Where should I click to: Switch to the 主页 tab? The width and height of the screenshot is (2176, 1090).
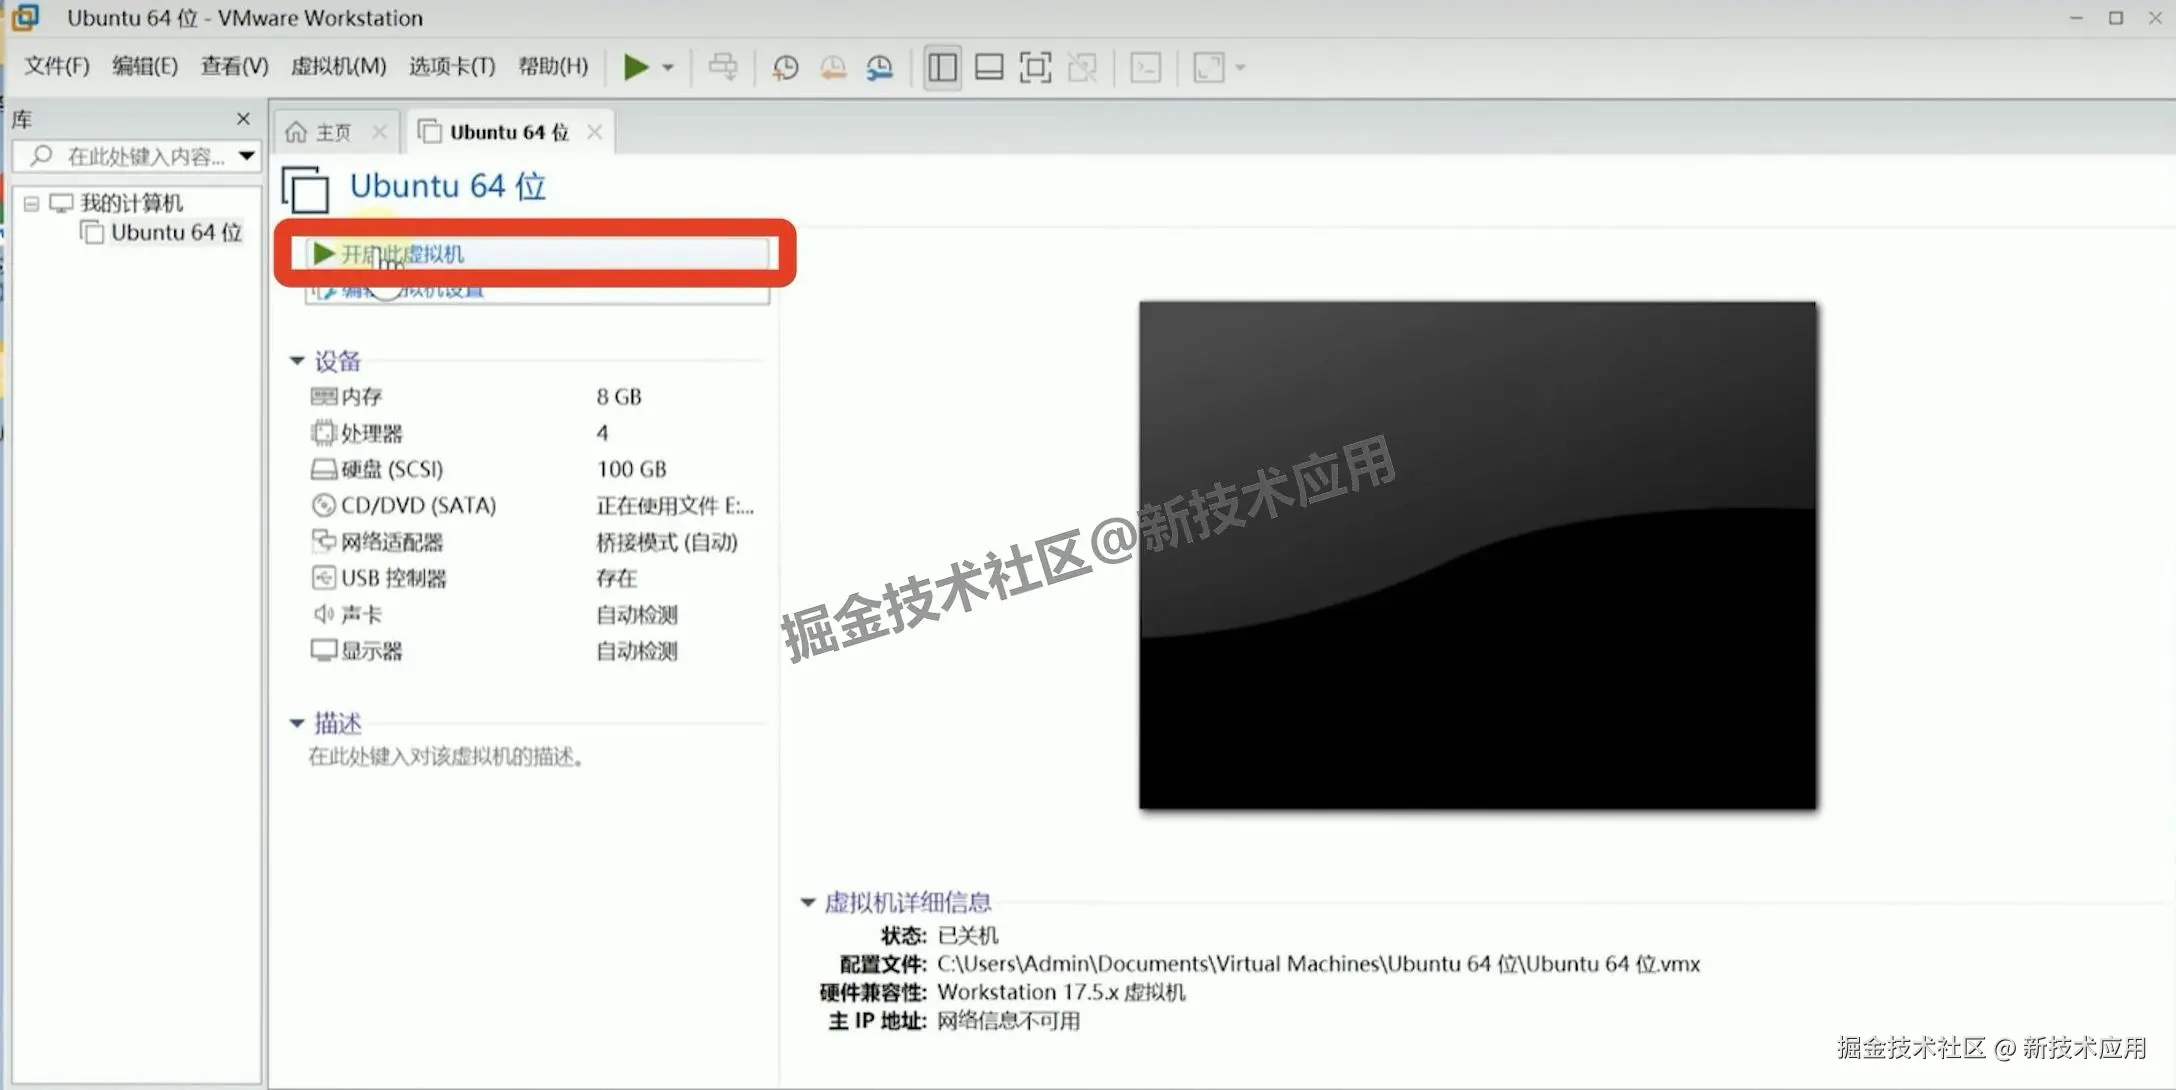(x=331, y=130)
